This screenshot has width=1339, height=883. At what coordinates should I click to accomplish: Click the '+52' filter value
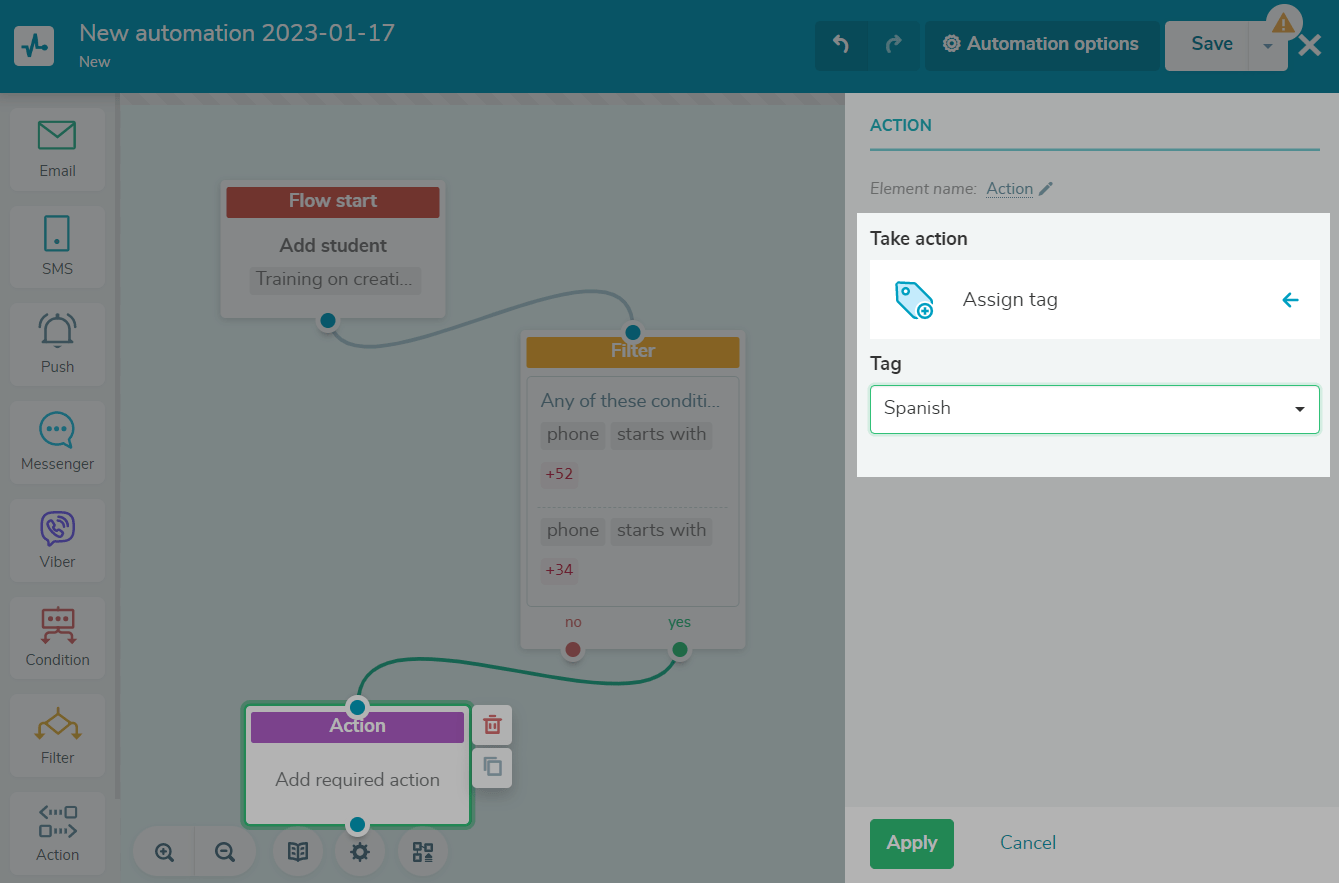[559, 474]
